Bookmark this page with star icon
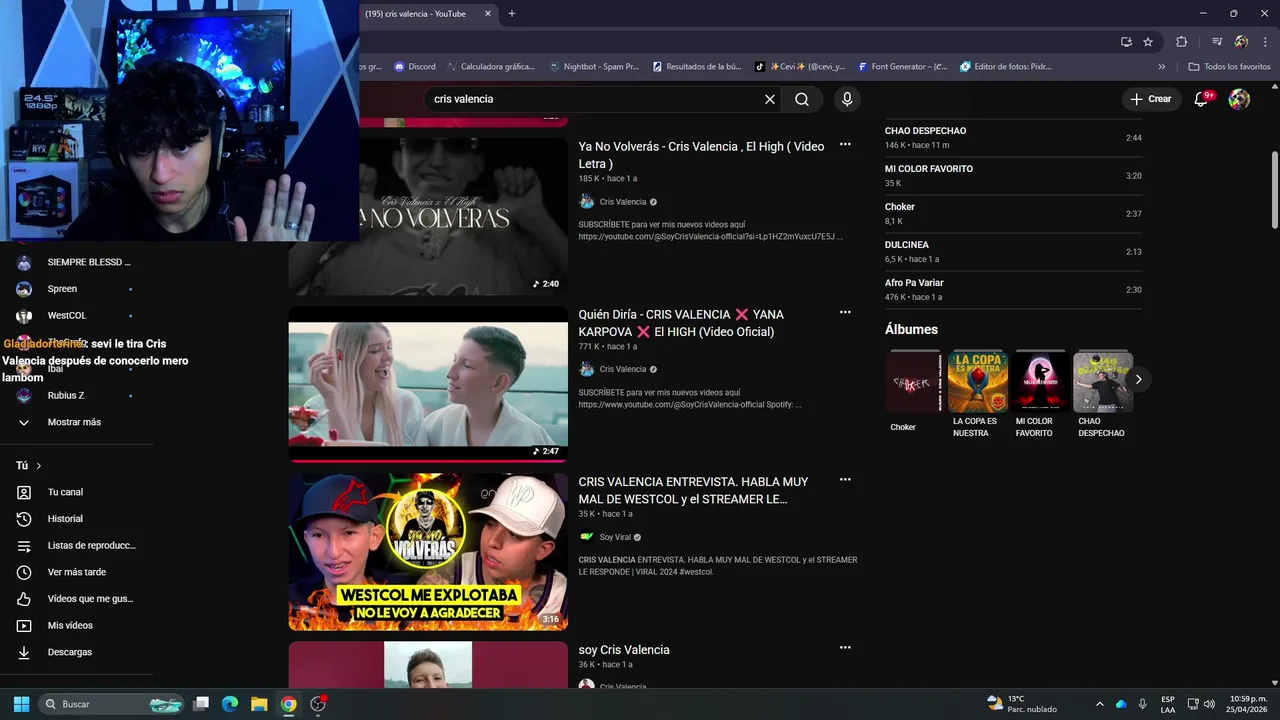This screenshot has width=1280, height=720. [x=1148, y=42]
